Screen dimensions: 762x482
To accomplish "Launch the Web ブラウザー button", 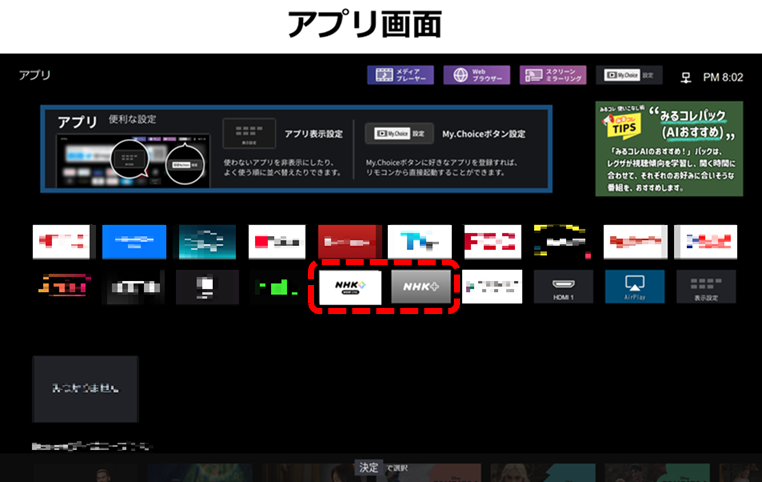I will click(477, 75).
